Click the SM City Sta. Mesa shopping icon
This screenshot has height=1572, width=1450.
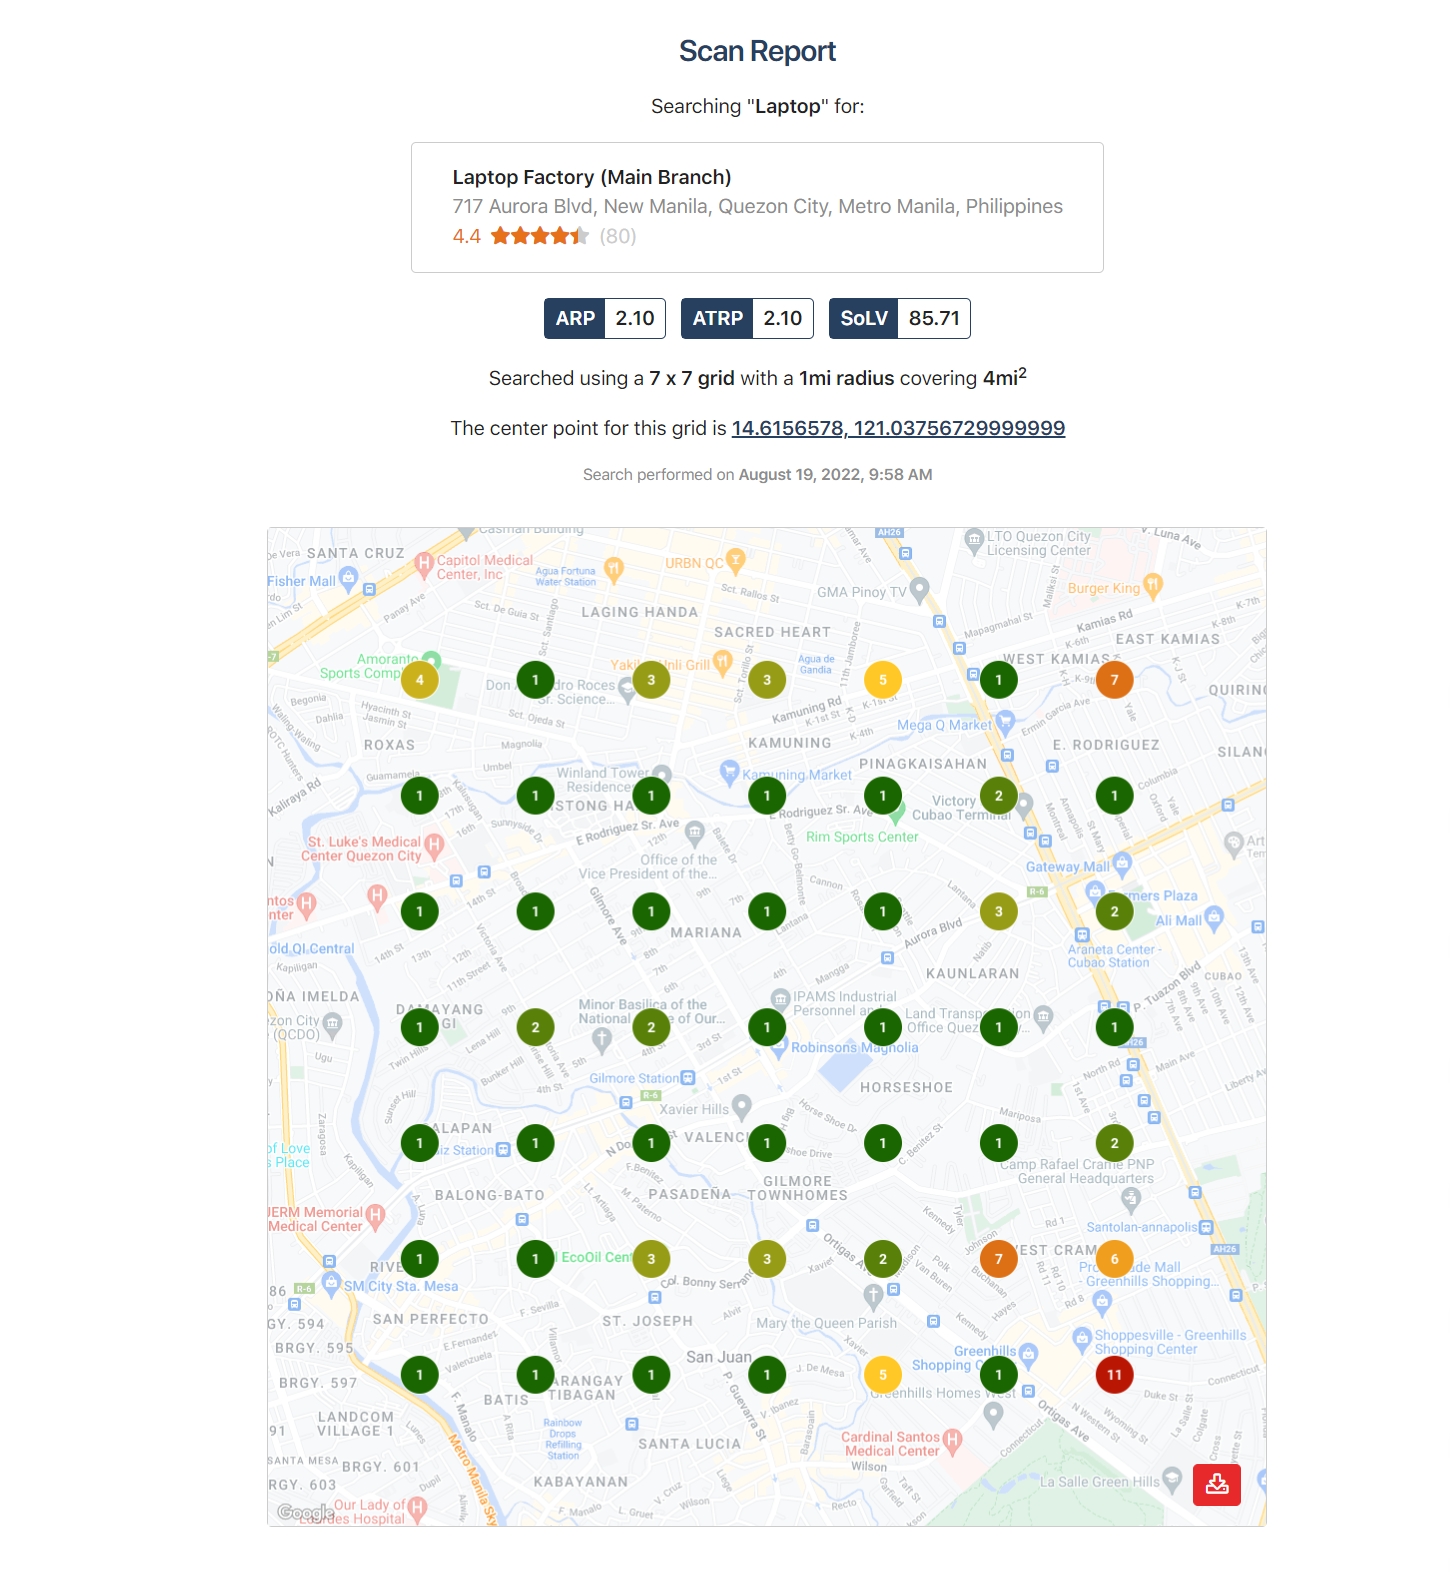coord(332,1283)
